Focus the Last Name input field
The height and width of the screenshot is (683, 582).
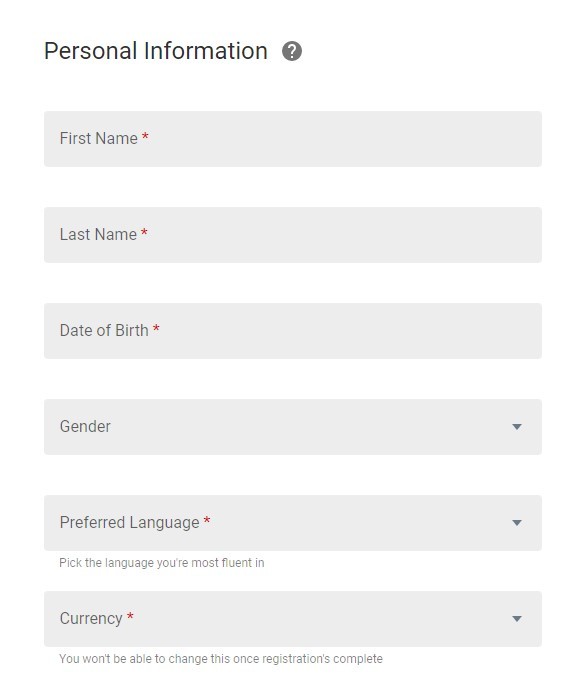293,235
